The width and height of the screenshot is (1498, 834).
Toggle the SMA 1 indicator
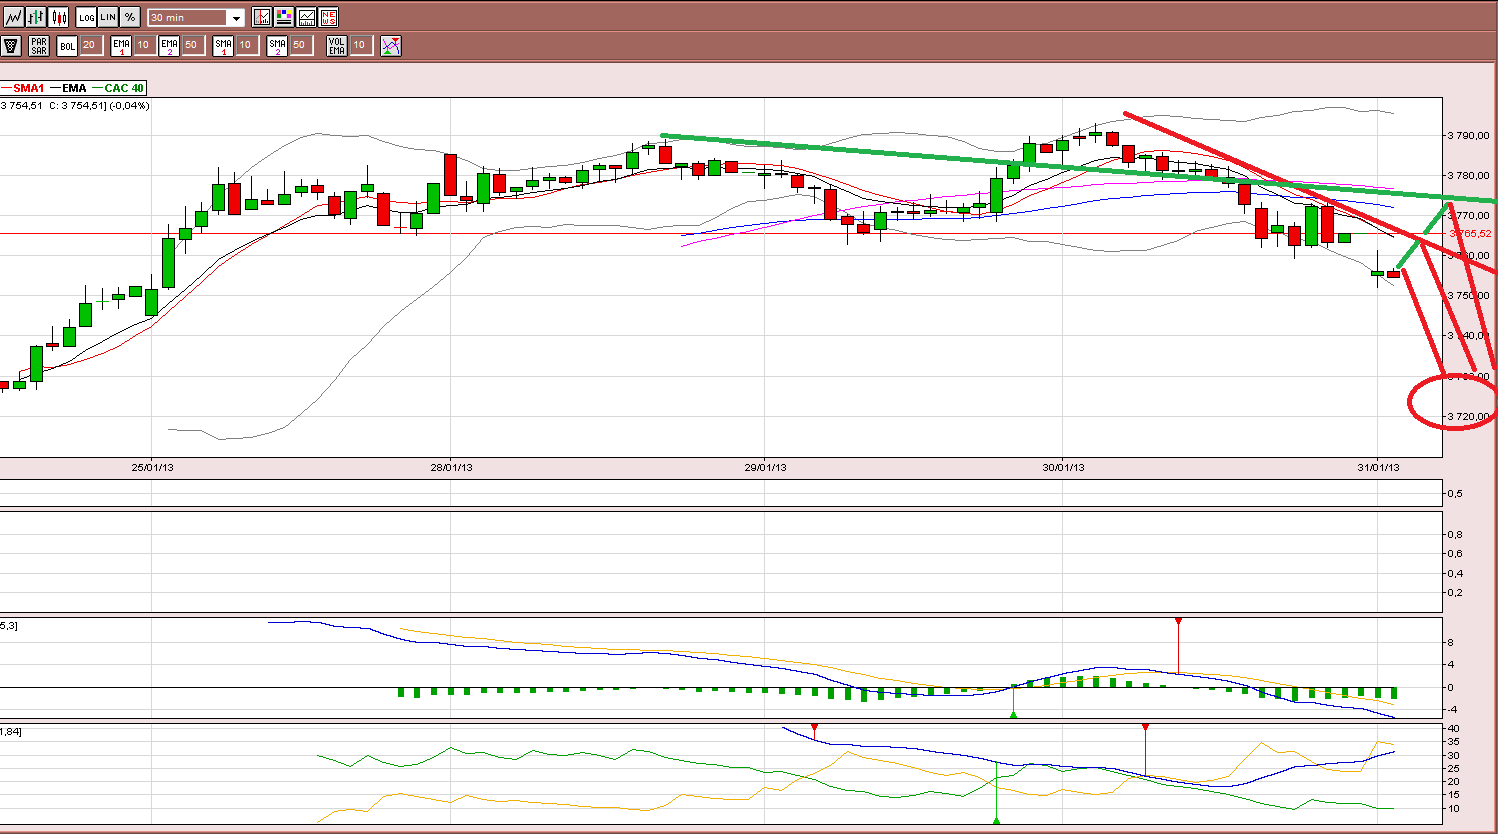223,45
